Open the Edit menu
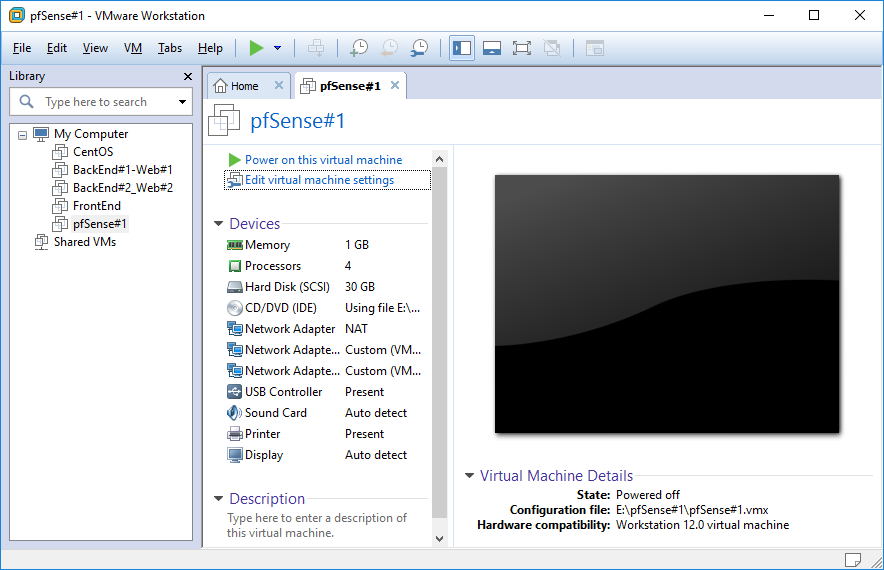 56,48
